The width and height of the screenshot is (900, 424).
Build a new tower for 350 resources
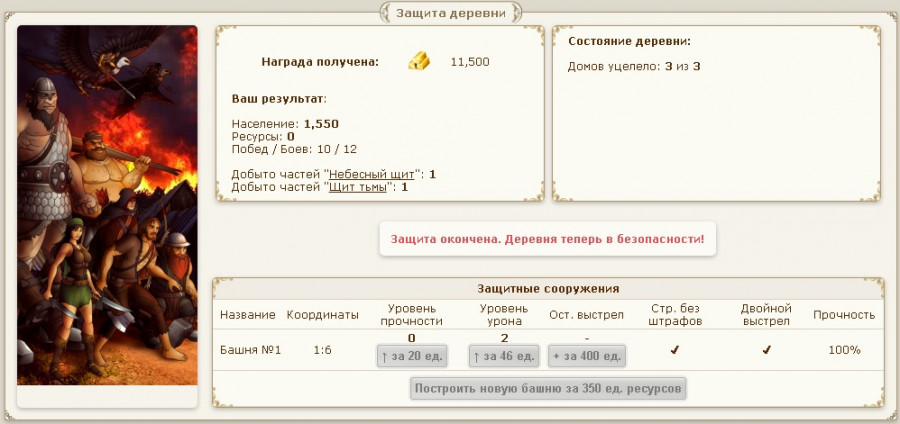click(x=548, y=388)
